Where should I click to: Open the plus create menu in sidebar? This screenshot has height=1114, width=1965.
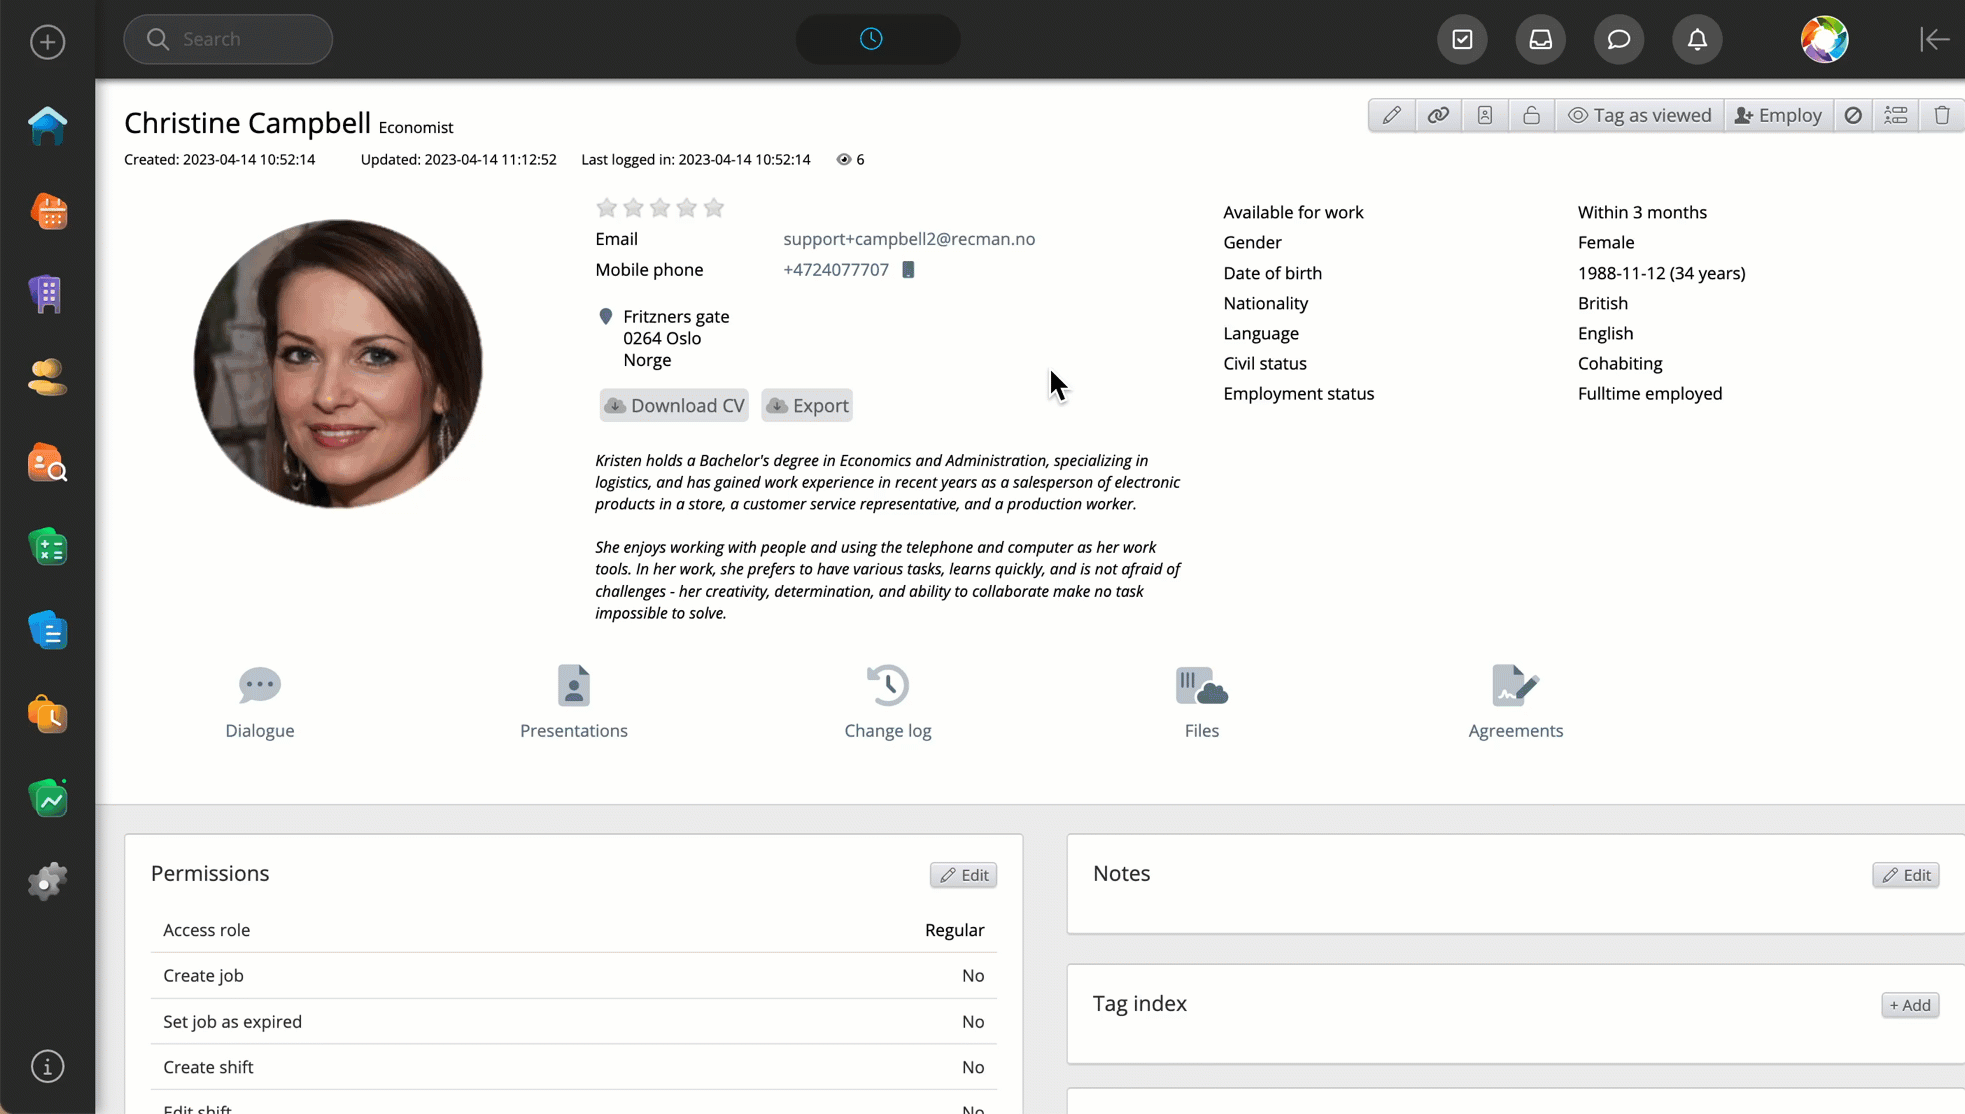coord(47,42)
